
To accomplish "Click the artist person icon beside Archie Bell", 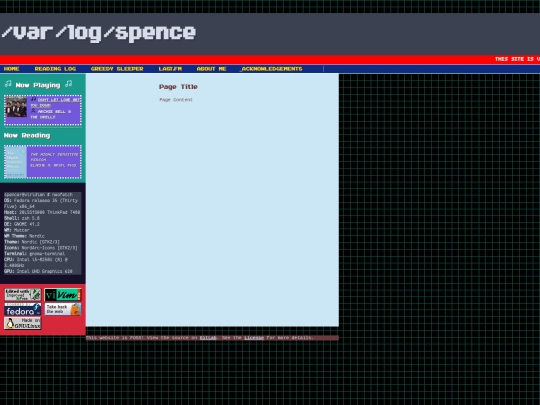I will tap(33, 111).
